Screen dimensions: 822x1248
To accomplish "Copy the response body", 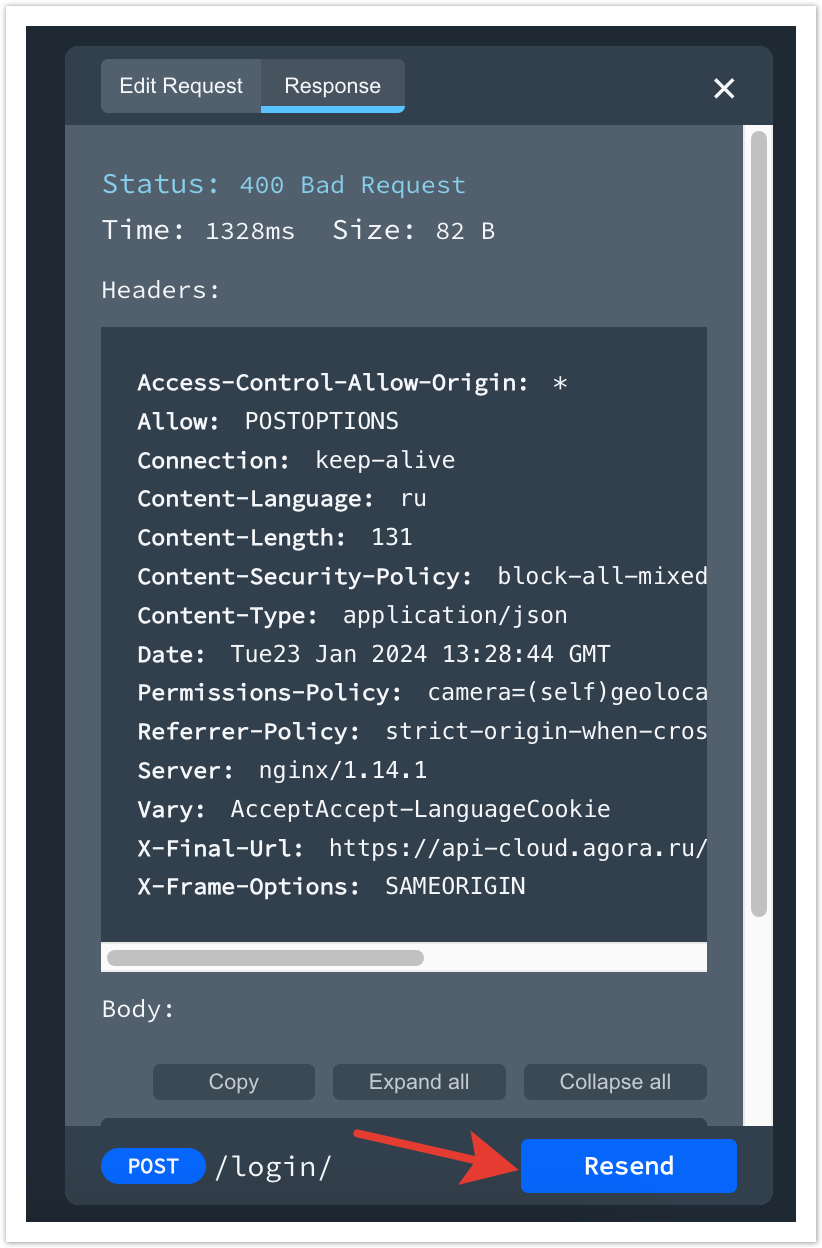I will 233,1082.
